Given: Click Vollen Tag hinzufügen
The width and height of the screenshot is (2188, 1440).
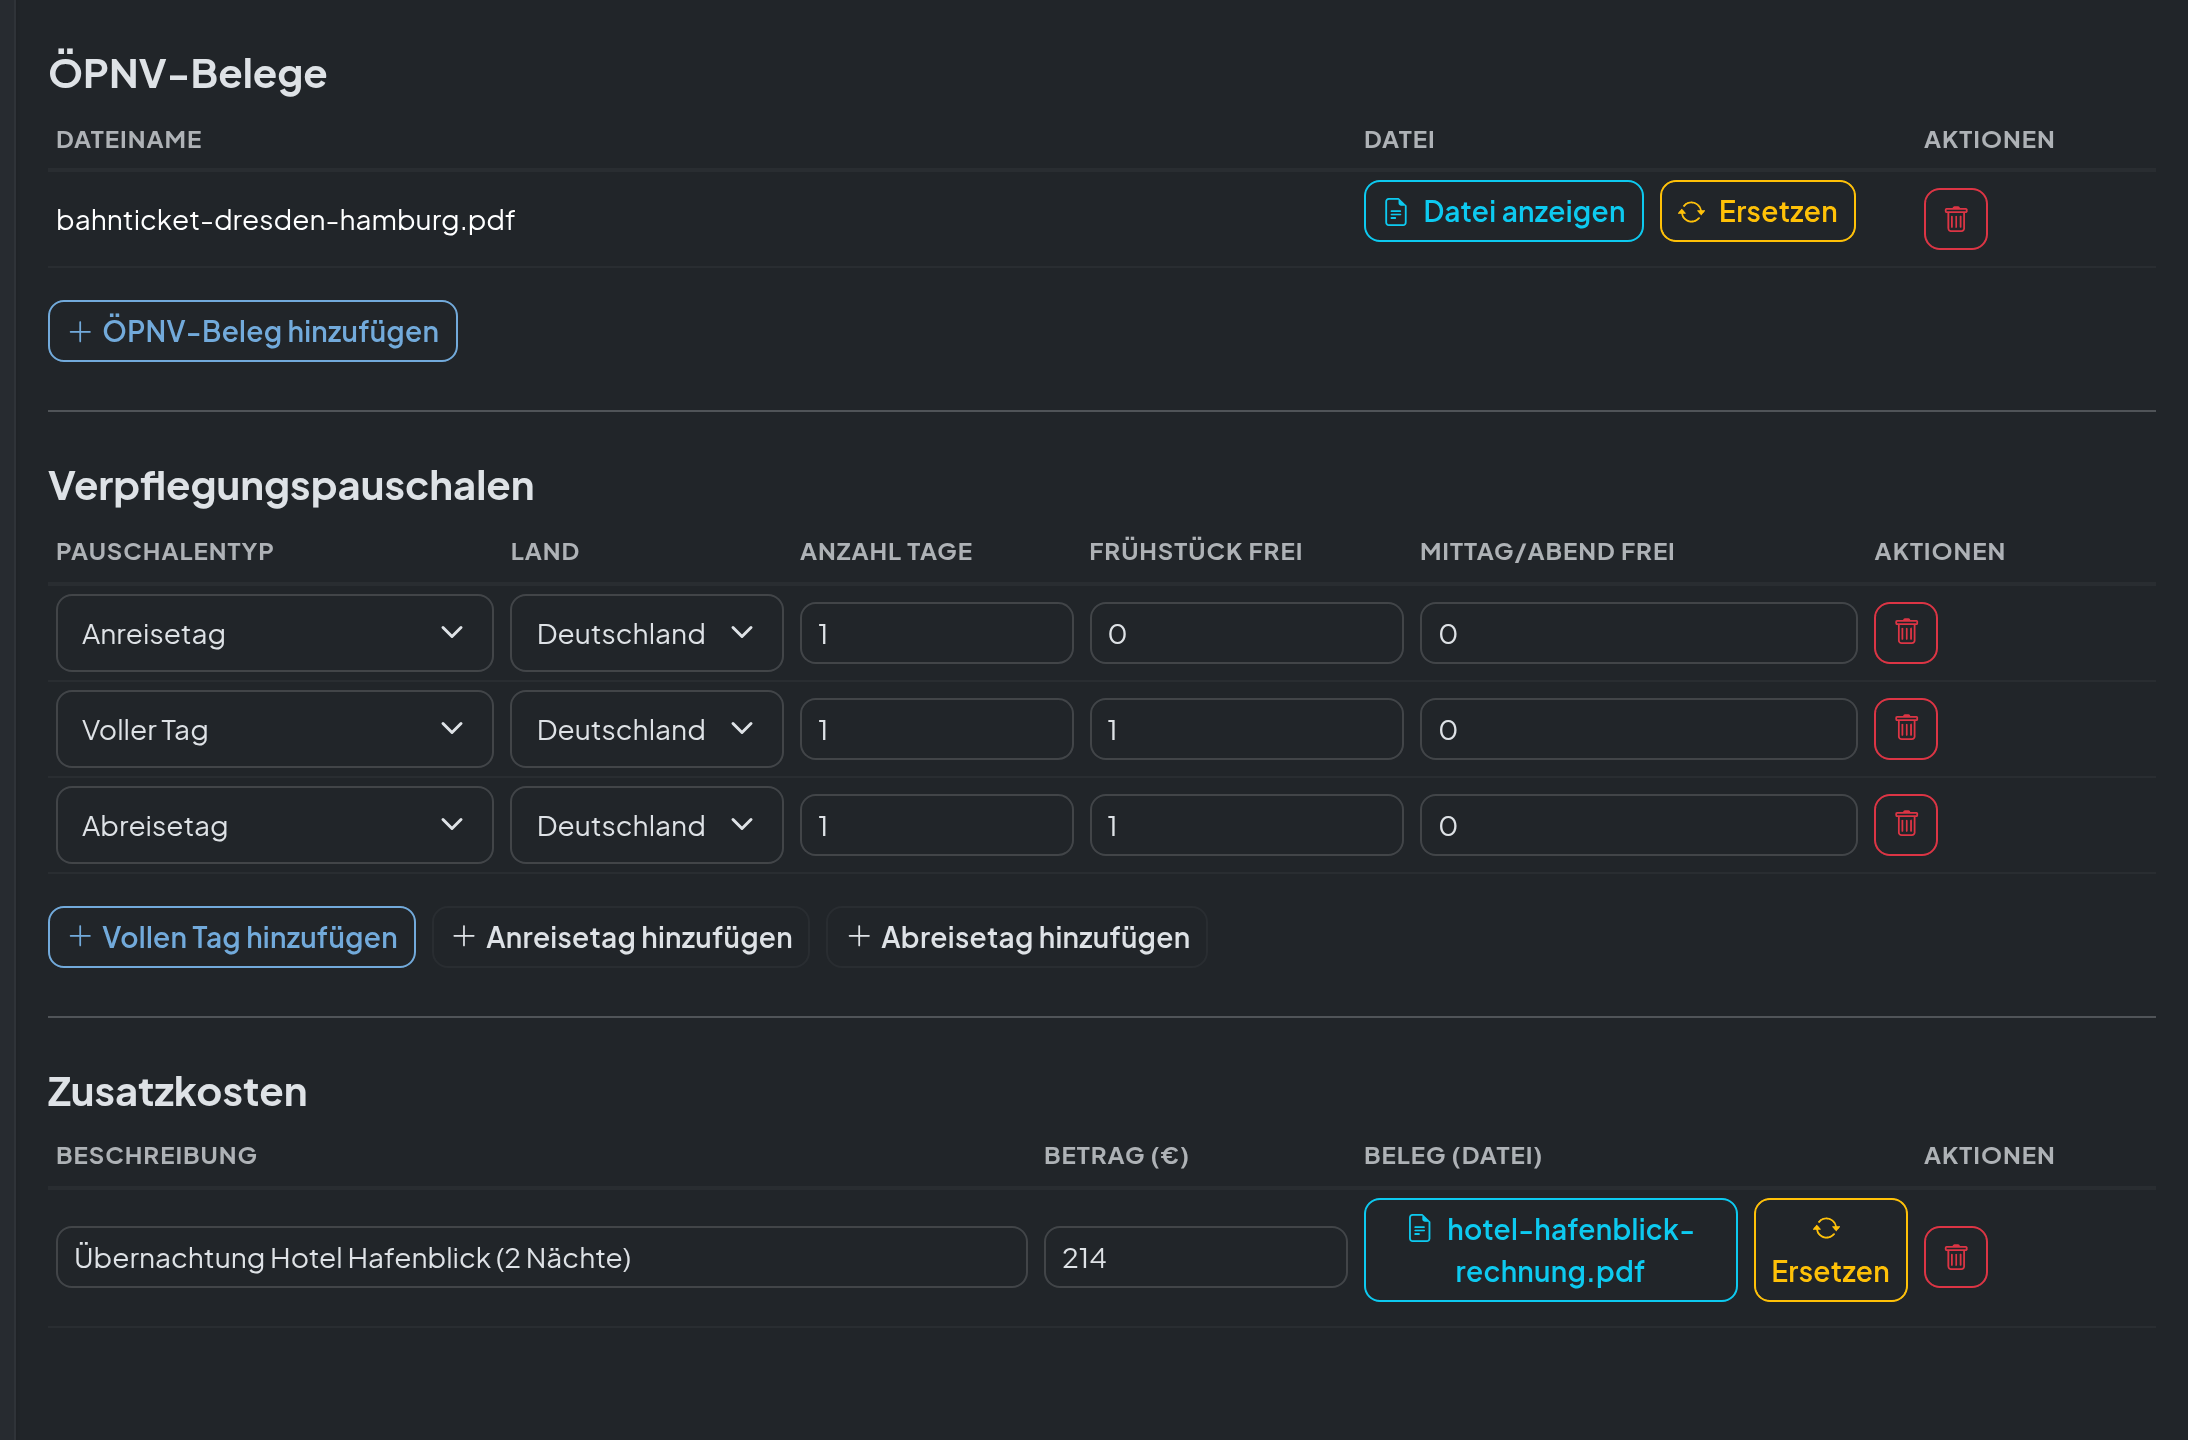Looking at the screenshot, I should pos(231,937).
